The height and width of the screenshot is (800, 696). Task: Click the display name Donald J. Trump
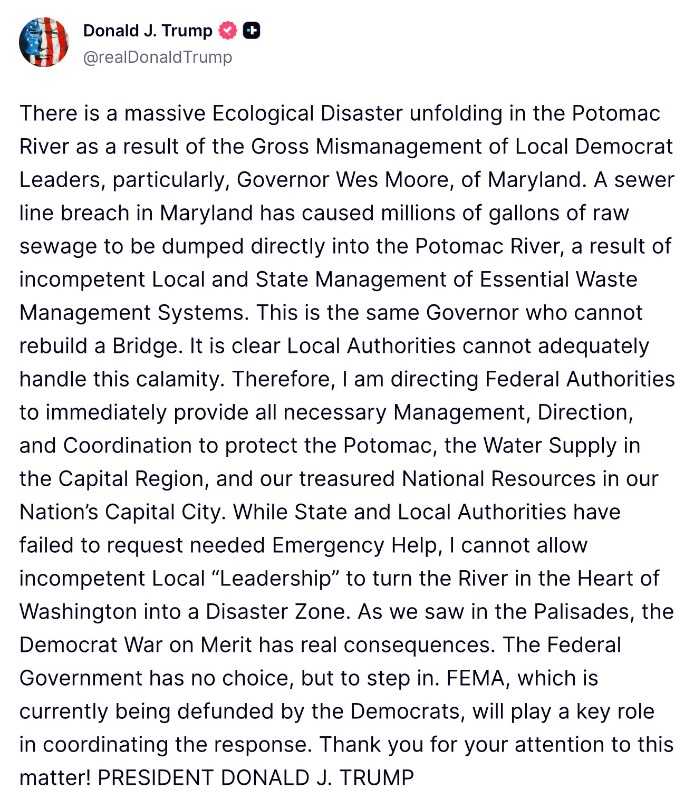(147, 31)
